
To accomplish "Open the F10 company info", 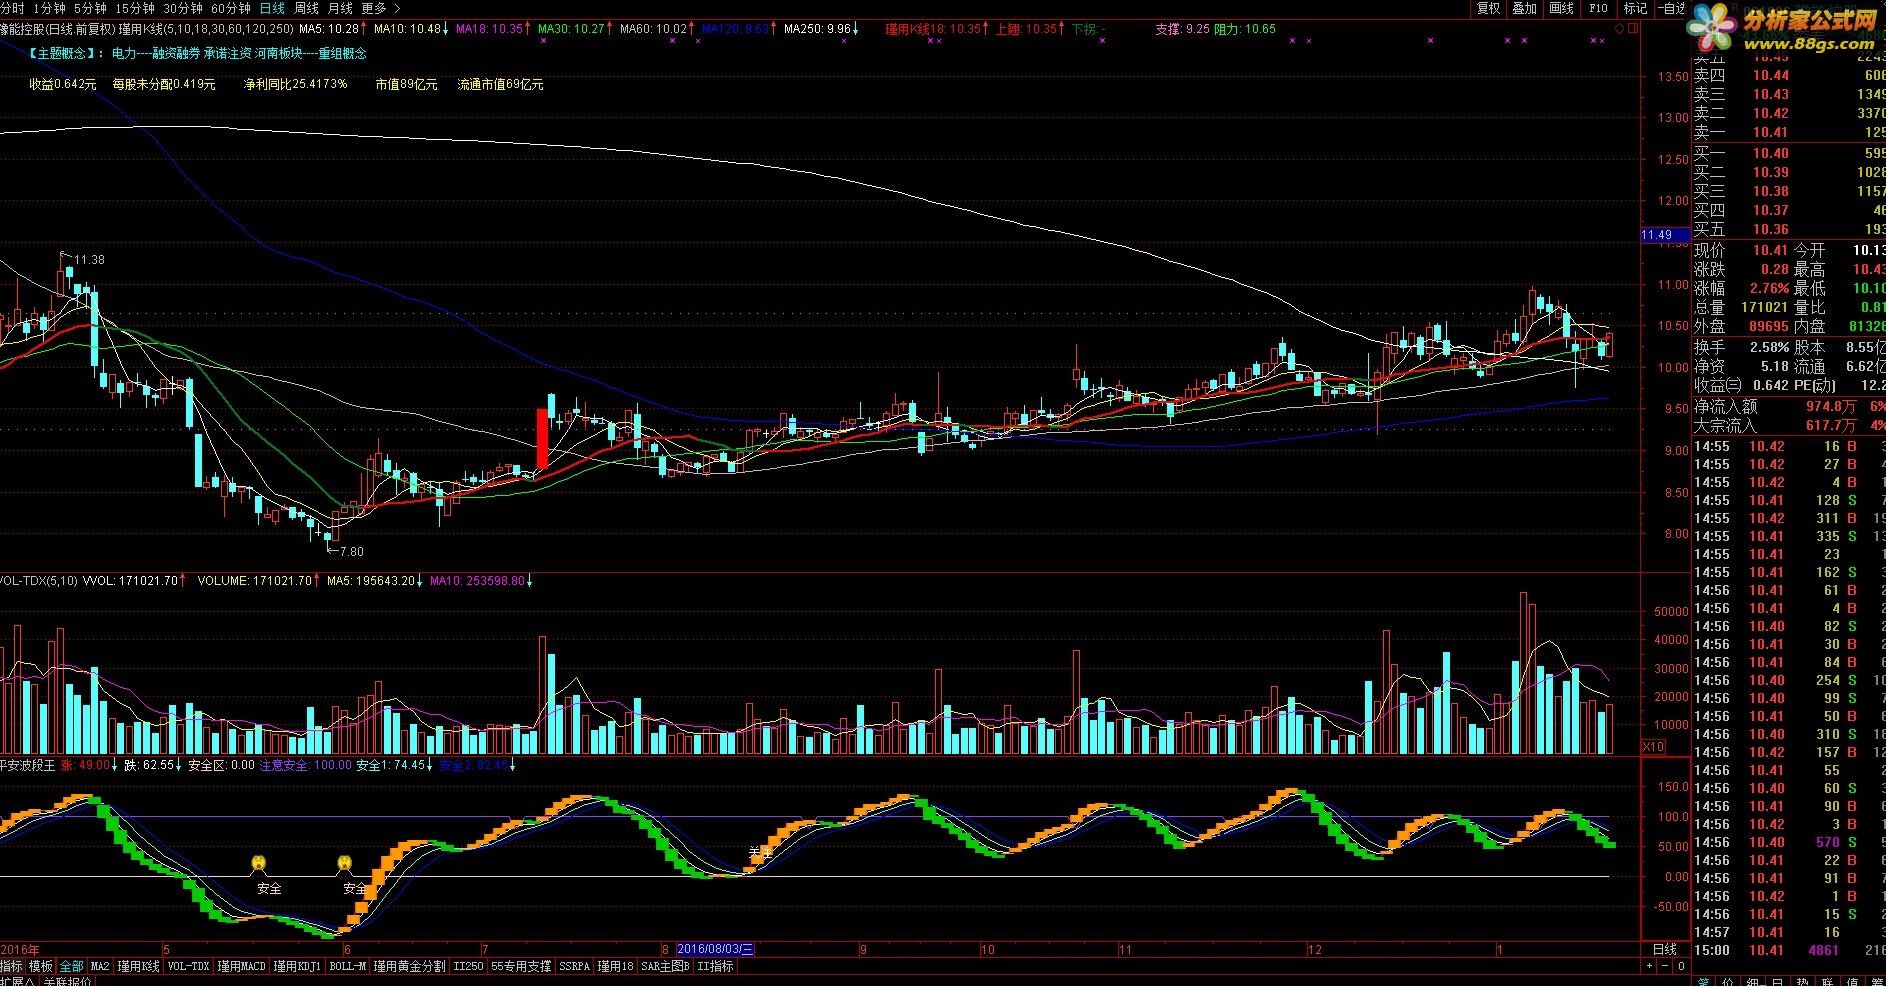I will pyautogui.click(x=1598, y=8).
